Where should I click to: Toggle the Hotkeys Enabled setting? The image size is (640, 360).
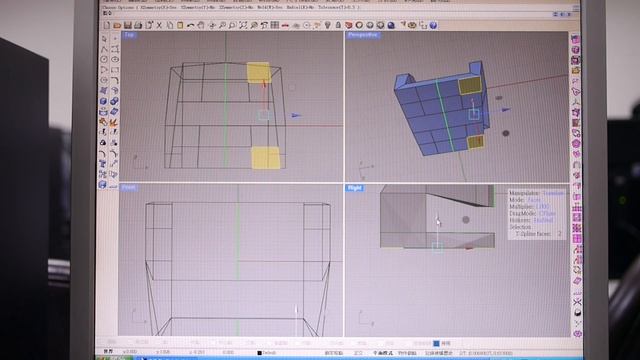pos(543,220)
